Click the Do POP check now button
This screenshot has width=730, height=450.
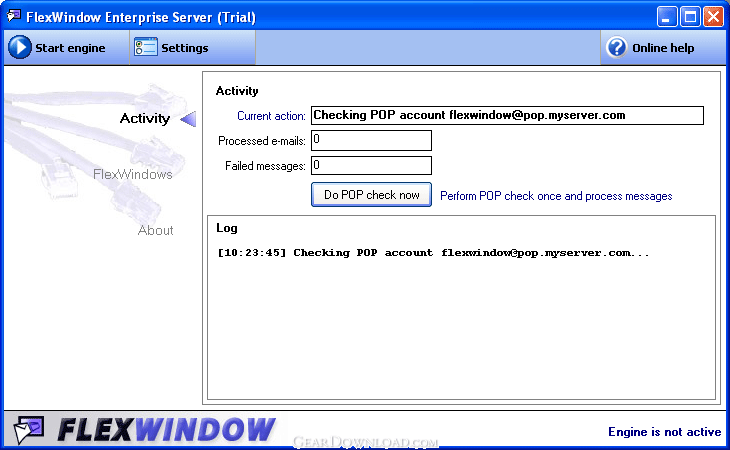pyautogui.click(x=371, y=195)
